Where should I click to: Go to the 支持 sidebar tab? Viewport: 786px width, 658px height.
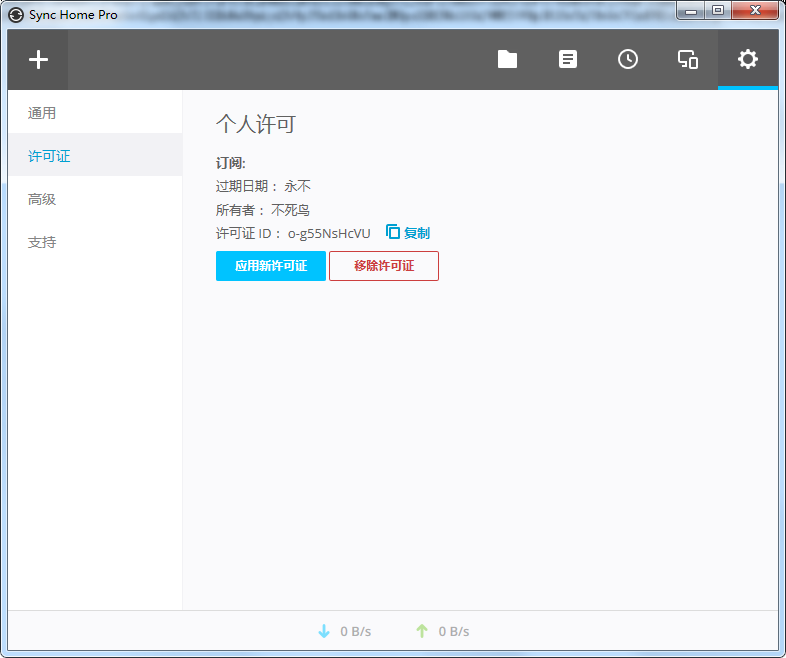pyautogui.click(x=42, y=242)
